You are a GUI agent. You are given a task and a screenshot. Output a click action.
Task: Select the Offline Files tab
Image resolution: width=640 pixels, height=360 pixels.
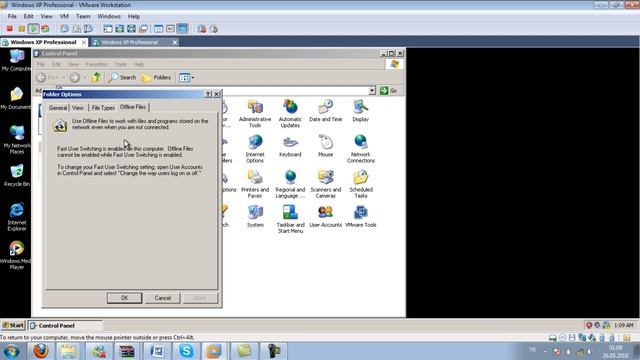point(133,107)
